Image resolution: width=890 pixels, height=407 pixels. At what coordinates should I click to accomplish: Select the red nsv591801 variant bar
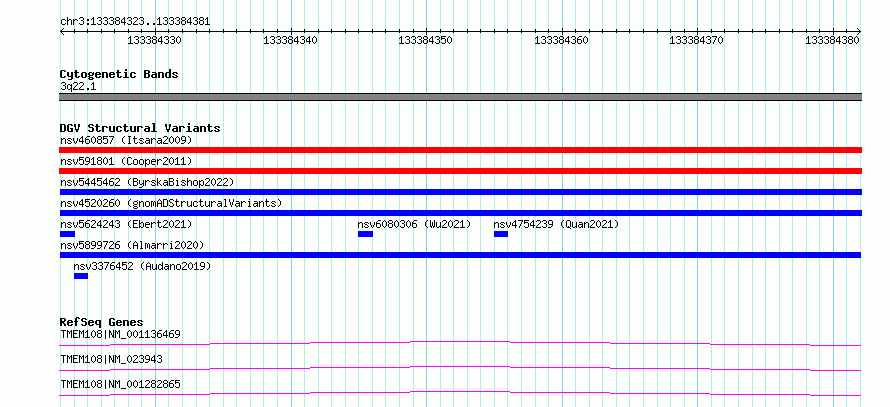click(460, 171)
